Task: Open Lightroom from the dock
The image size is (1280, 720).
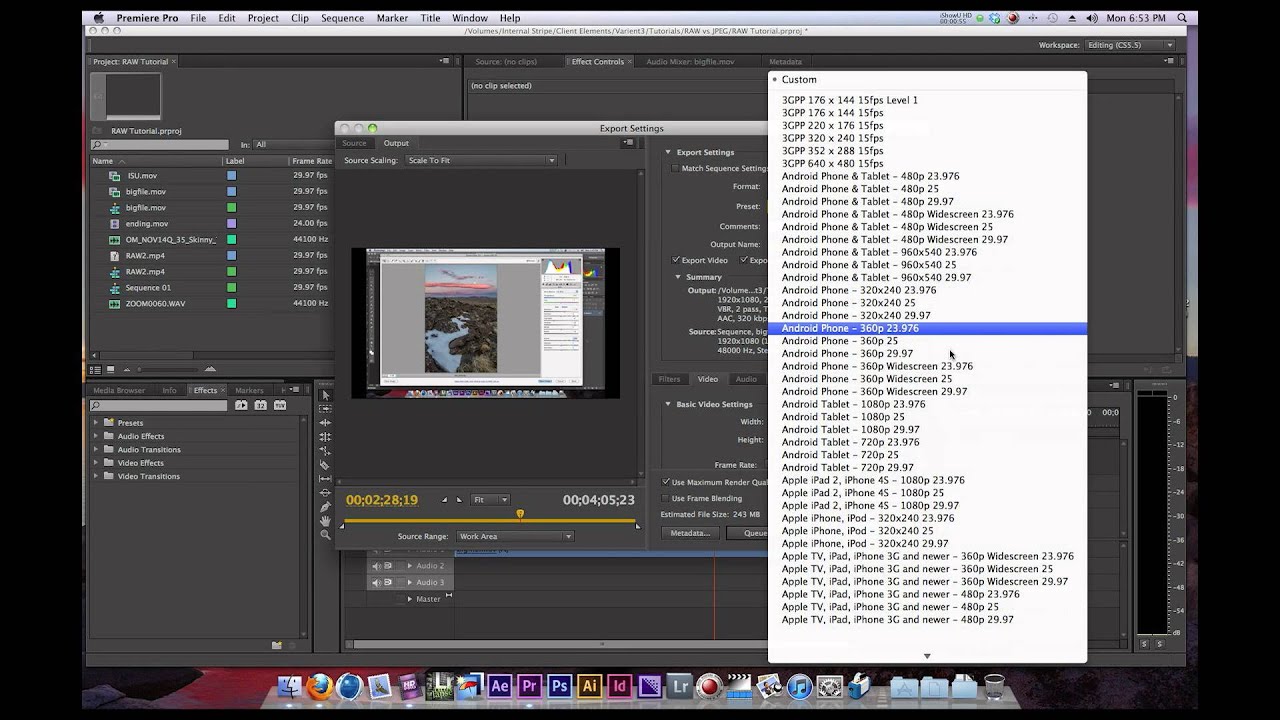Action: click(680, 686)
